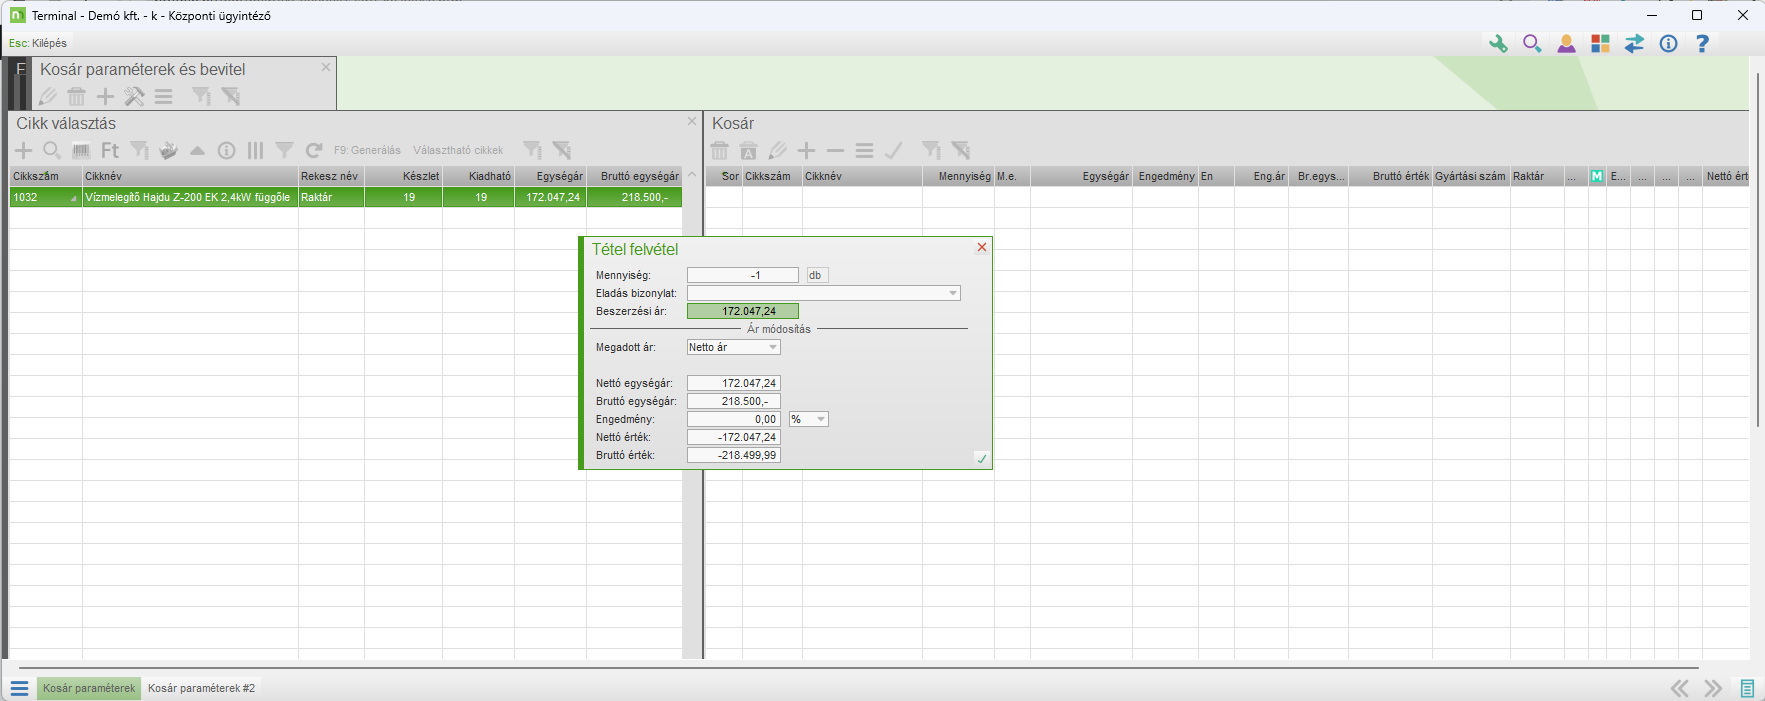Viewport: 1765px width, 701px height.
Task: Open the colored four-squares modules icon
Action: click(x=1600, y=44)
